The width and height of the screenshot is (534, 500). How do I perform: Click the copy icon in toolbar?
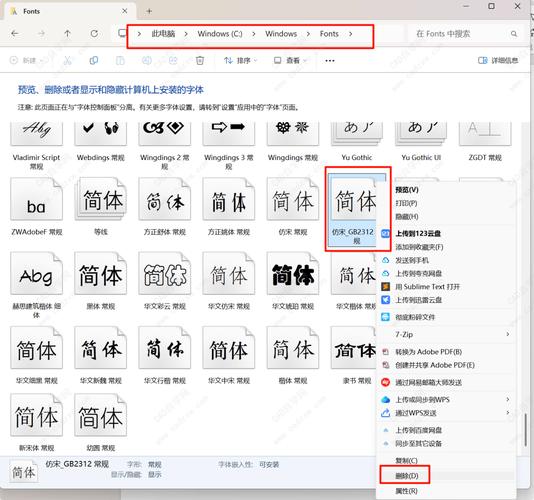94,61
